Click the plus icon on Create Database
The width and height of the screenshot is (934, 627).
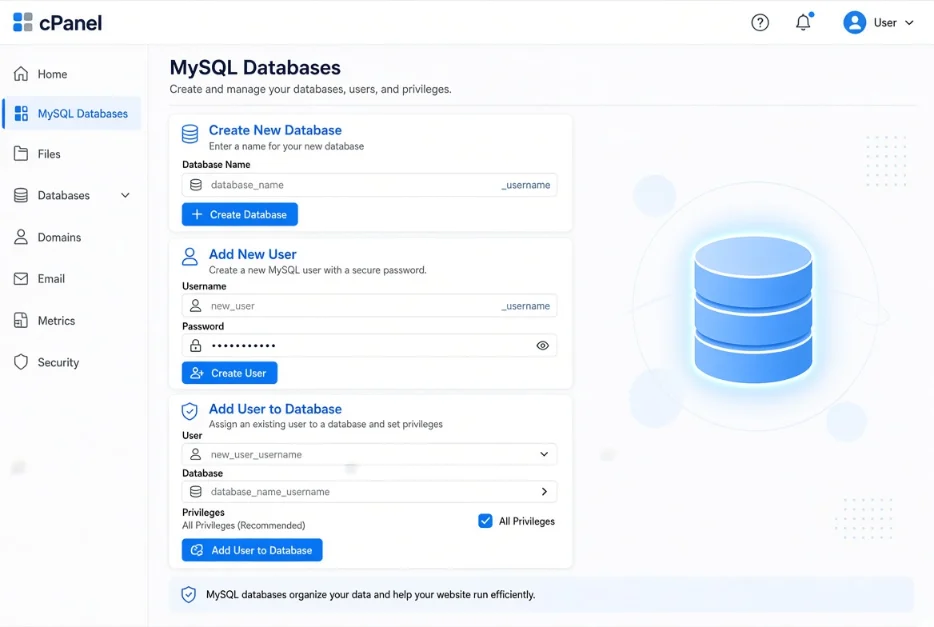pyautogui.click(x=197, y=214)
